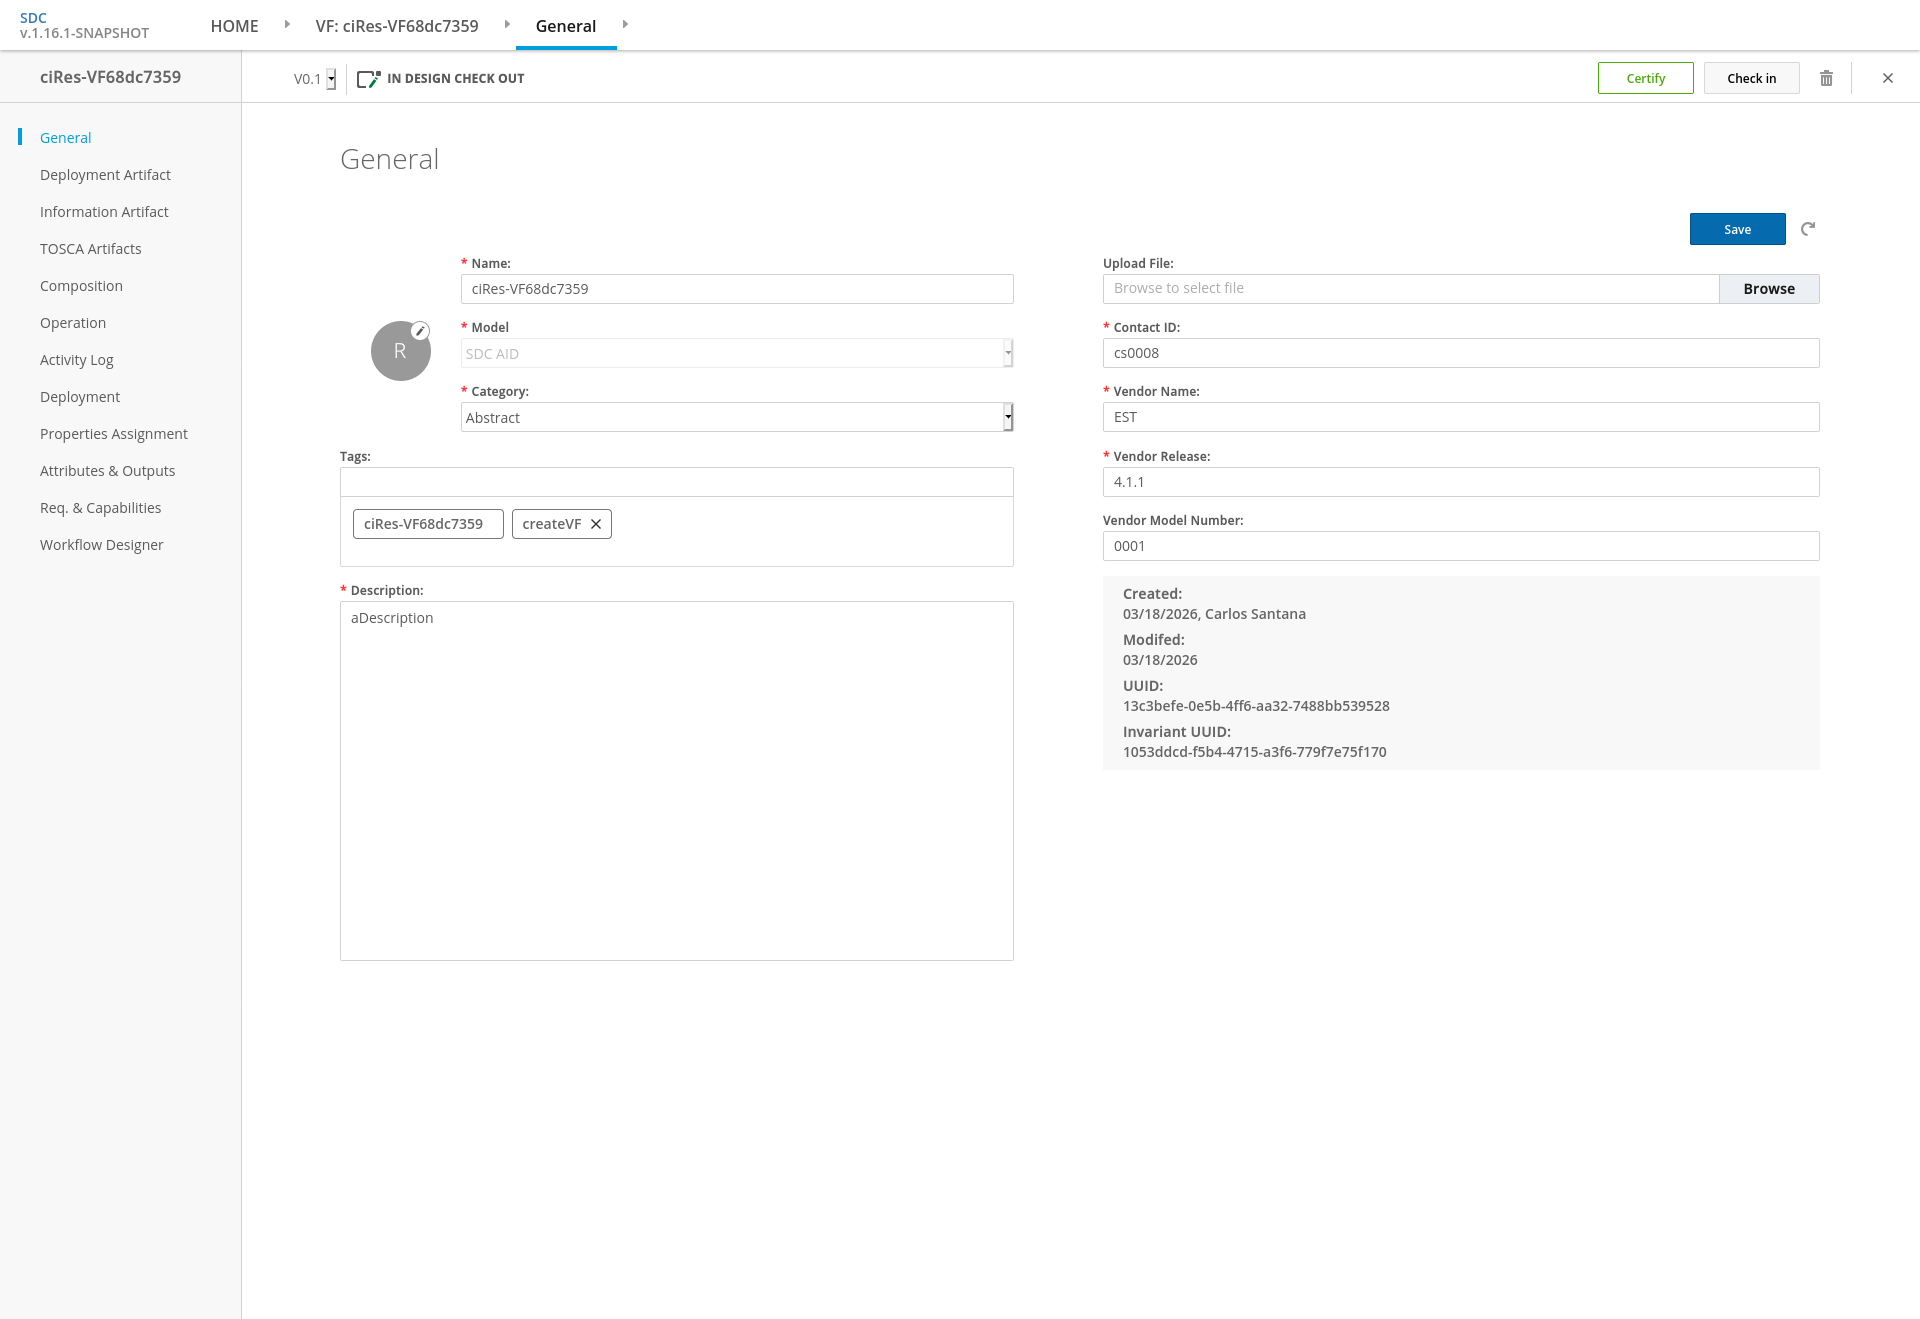Image resolution: width=1920 pixels, height=1319 pixels.
Task: Expand the arrow after General breadcrumb
Action: click(625, 24)
